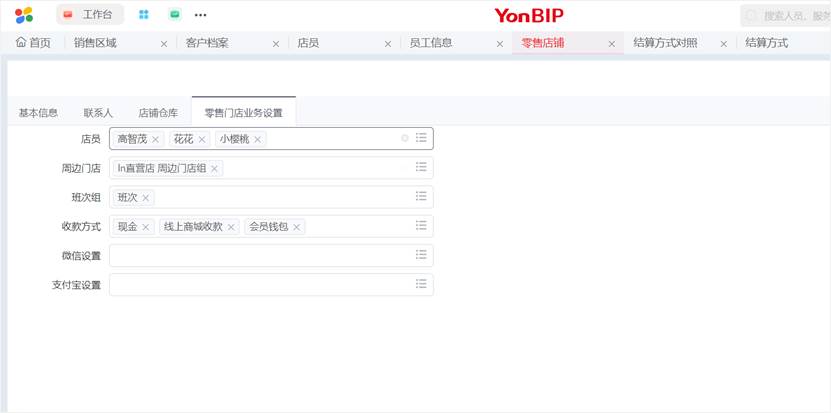This screenshot has width=831, height=413.
Task: Open list picker icon for 收款方式 field
Action: point(421,226)
